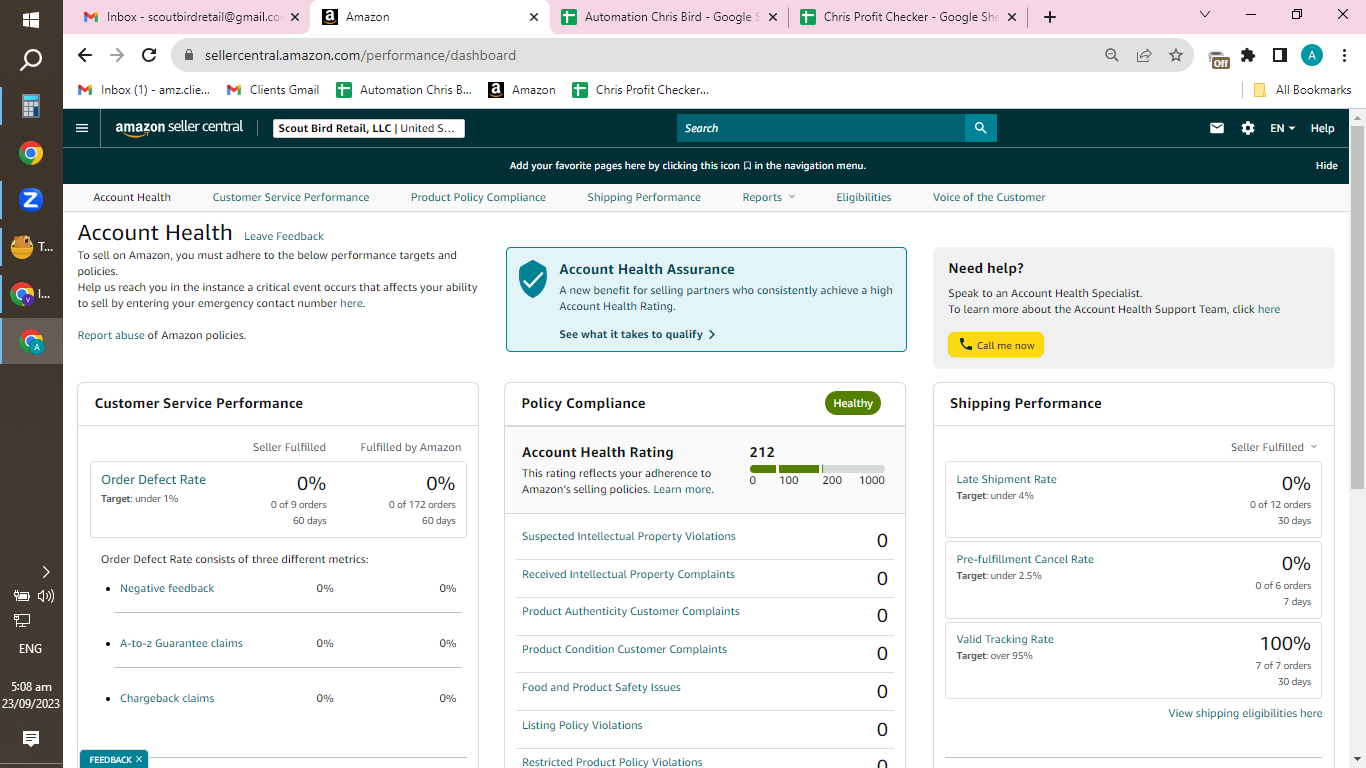Open the EN language dropdown
The height and width of the screenshot is (768, 1366).
pyautogui.click(x=1282, y=128)
